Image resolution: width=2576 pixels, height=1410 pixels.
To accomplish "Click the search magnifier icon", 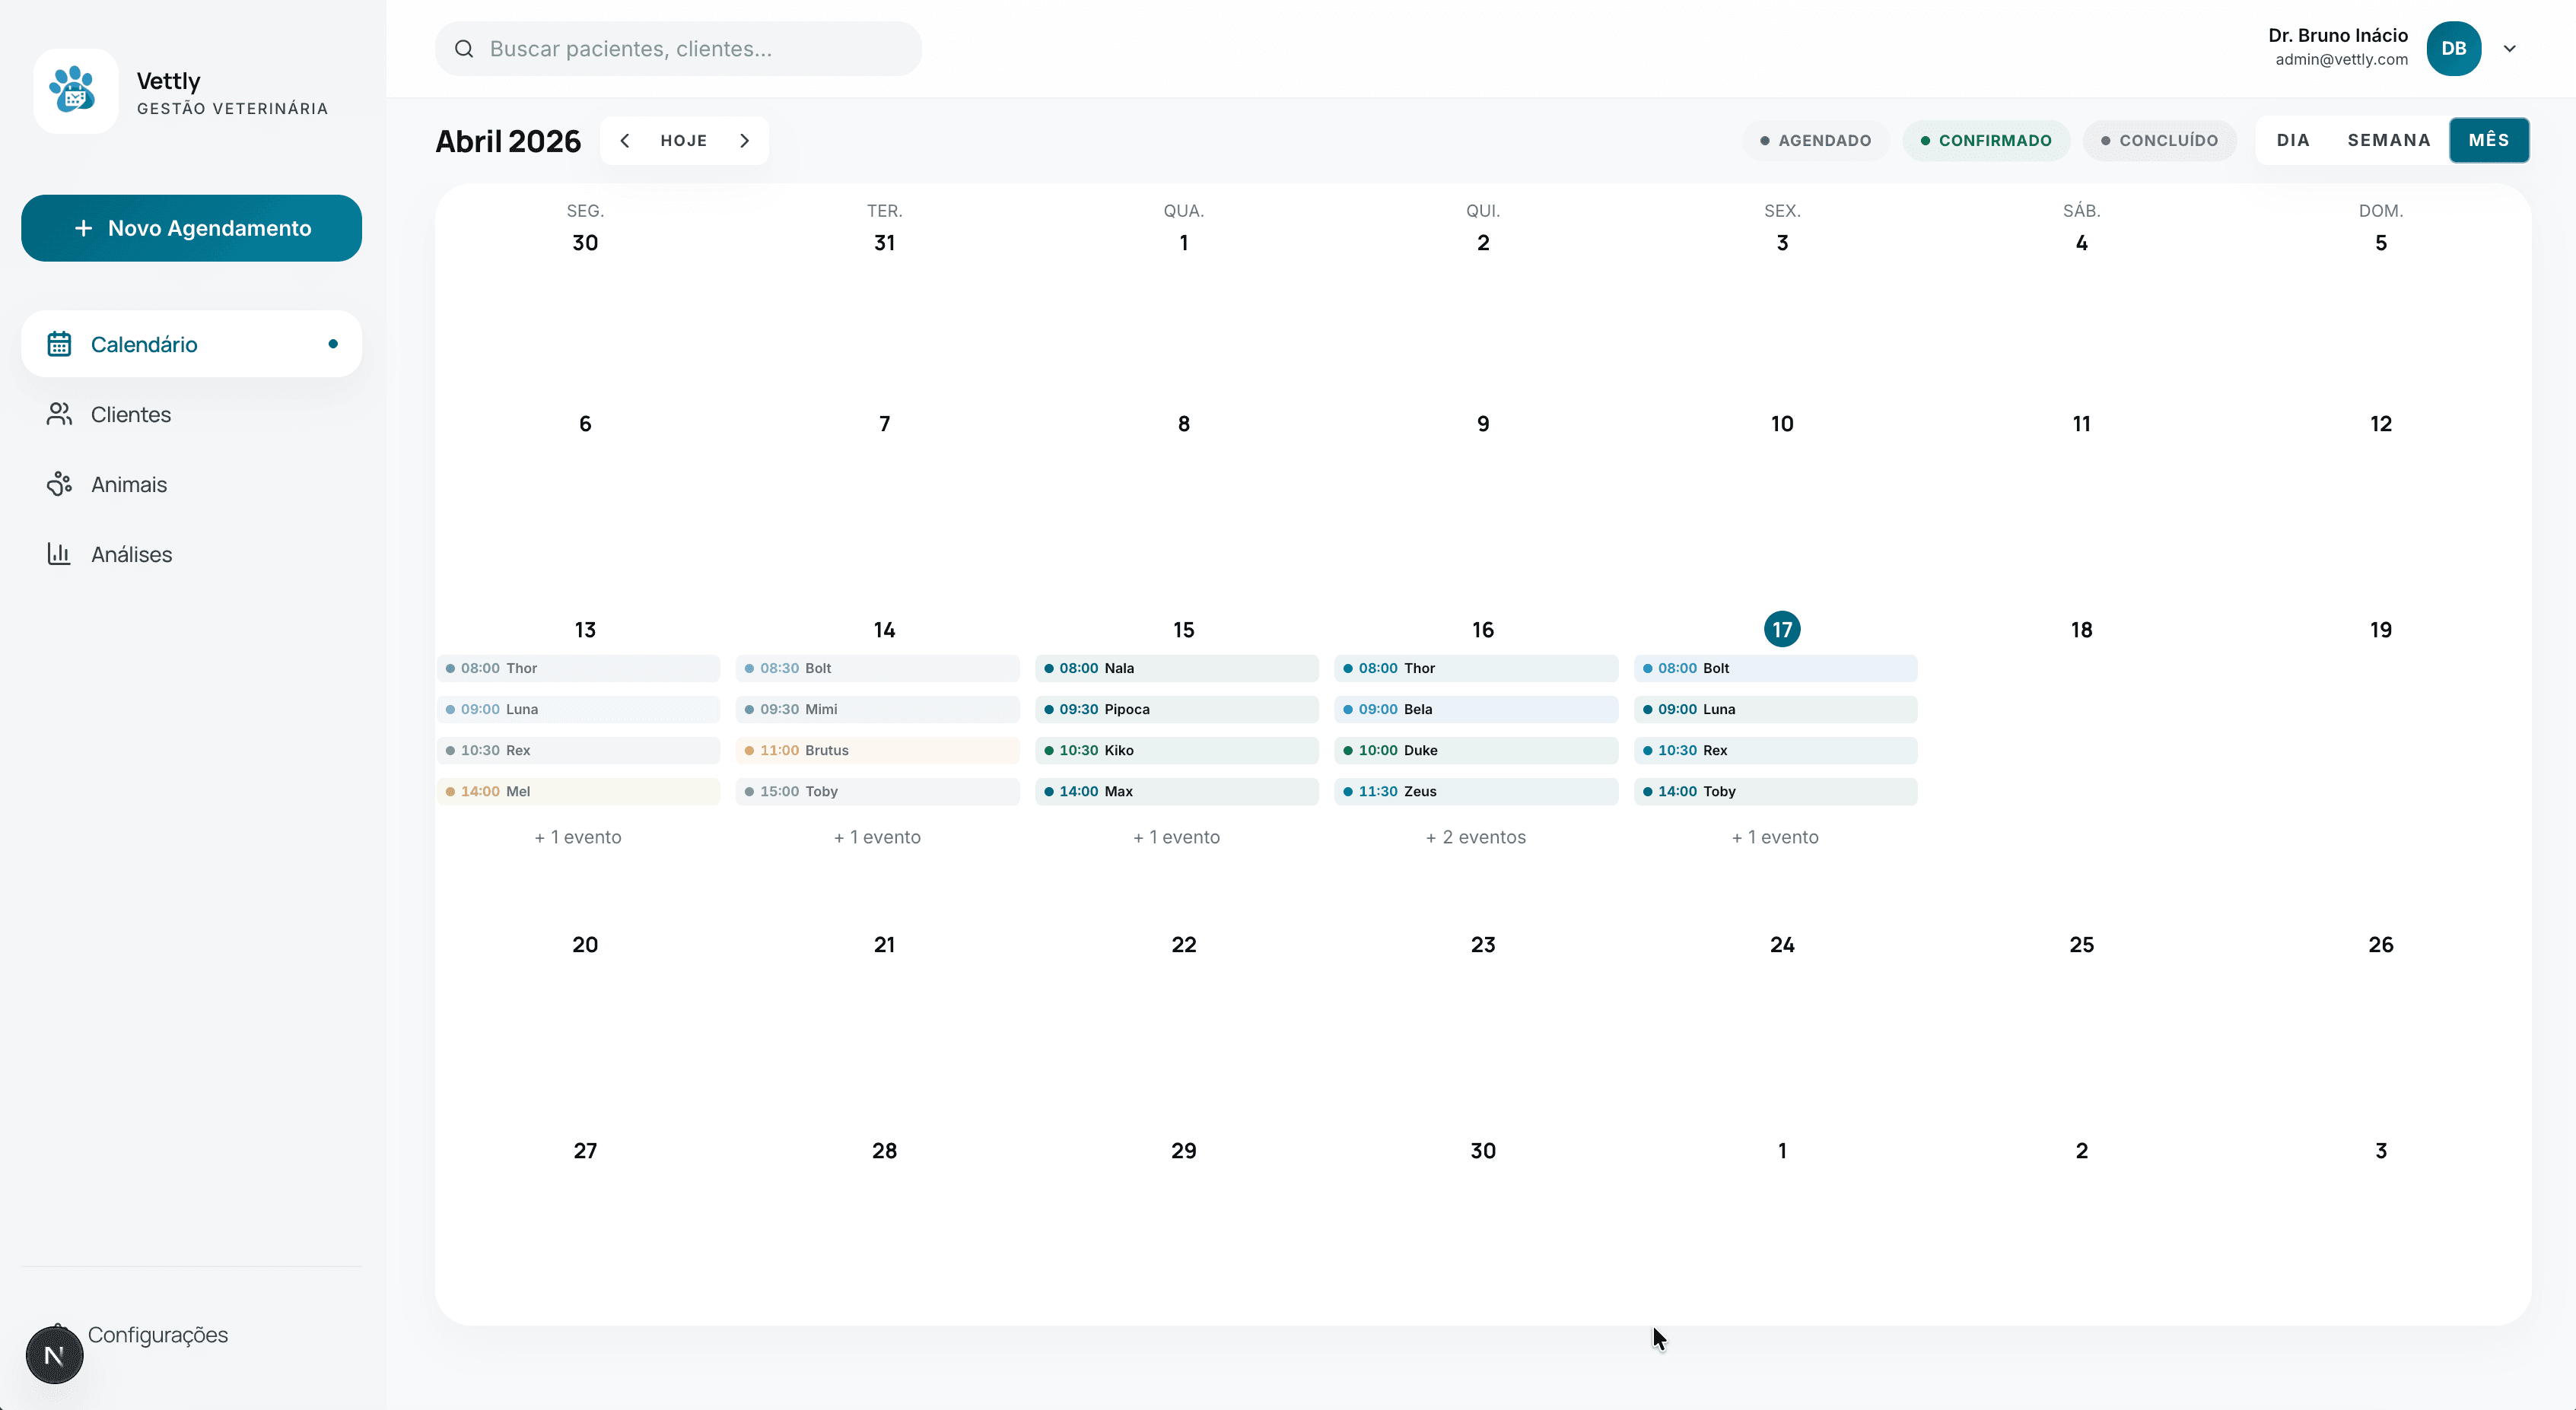I will [464, 49].
